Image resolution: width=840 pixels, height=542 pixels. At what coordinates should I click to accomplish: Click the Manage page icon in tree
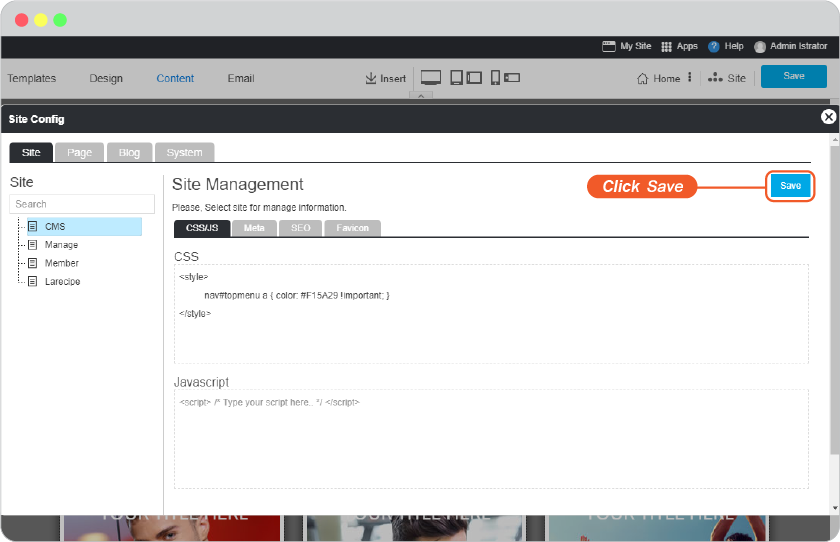[33, 245]
